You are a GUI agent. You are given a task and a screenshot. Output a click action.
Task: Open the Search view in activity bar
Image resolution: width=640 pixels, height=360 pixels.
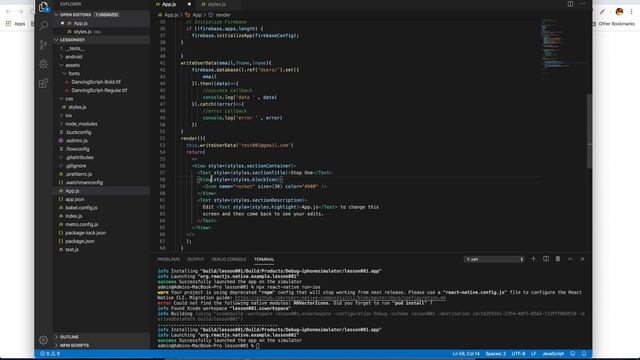44,26
